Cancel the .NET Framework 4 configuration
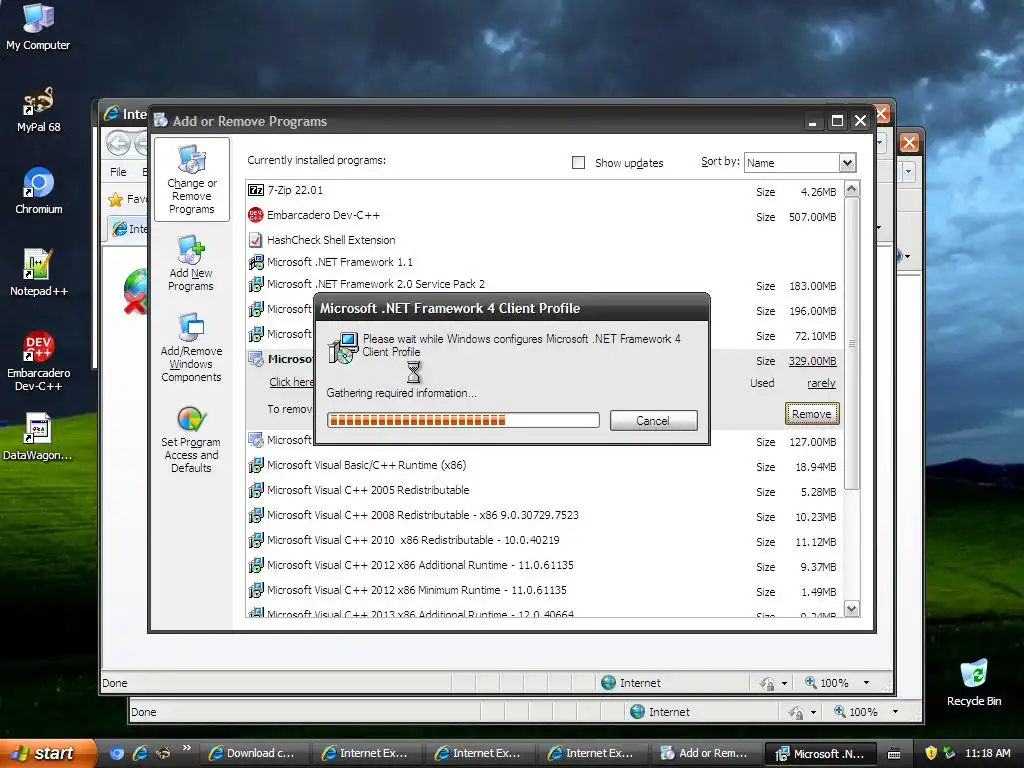The image size is (1024, 768). coord(654,421)
